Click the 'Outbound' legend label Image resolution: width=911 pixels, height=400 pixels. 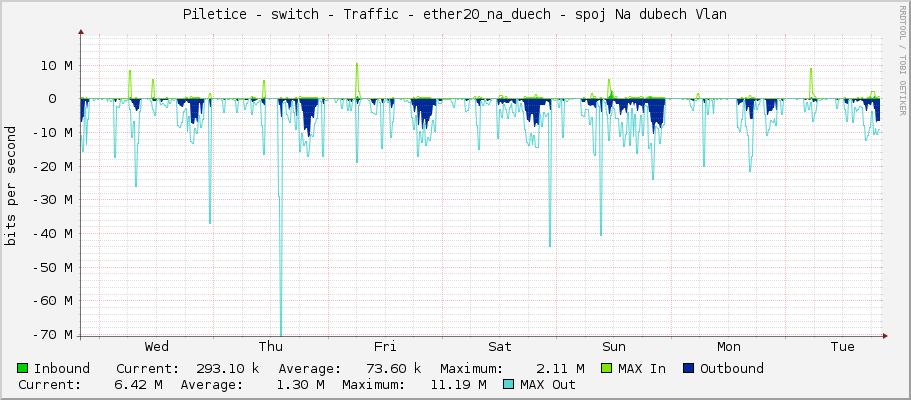[x=732, y=368]
